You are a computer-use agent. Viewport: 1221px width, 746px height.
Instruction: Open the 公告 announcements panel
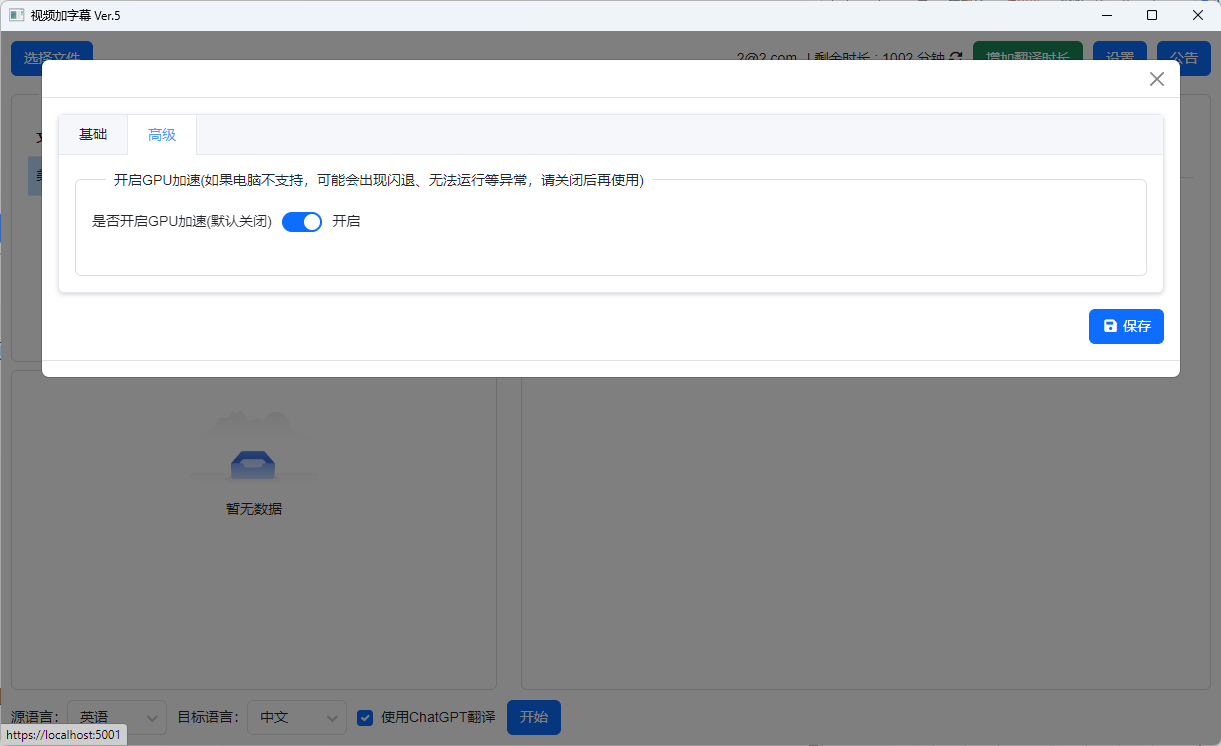point(1183,57)
